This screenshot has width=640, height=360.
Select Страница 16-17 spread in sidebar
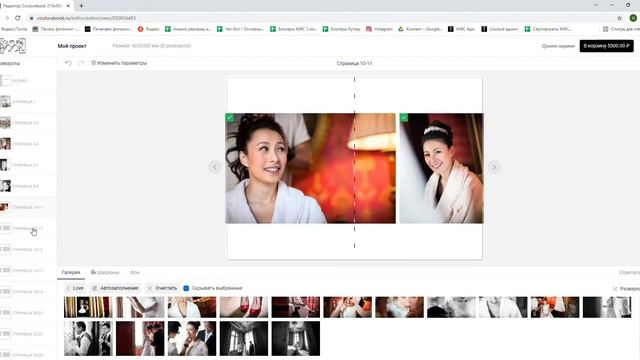click(x=27, y=271)
